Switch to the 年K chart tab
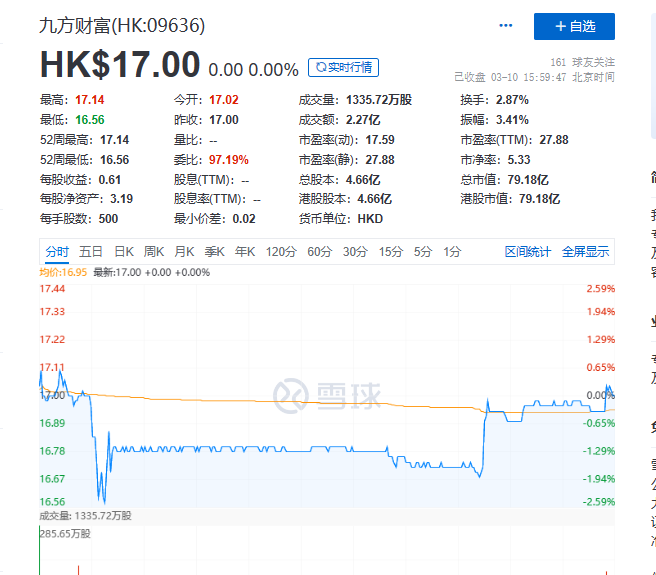Image resolution: width=656 pixels, height=575 pixels. click(245, 252)
